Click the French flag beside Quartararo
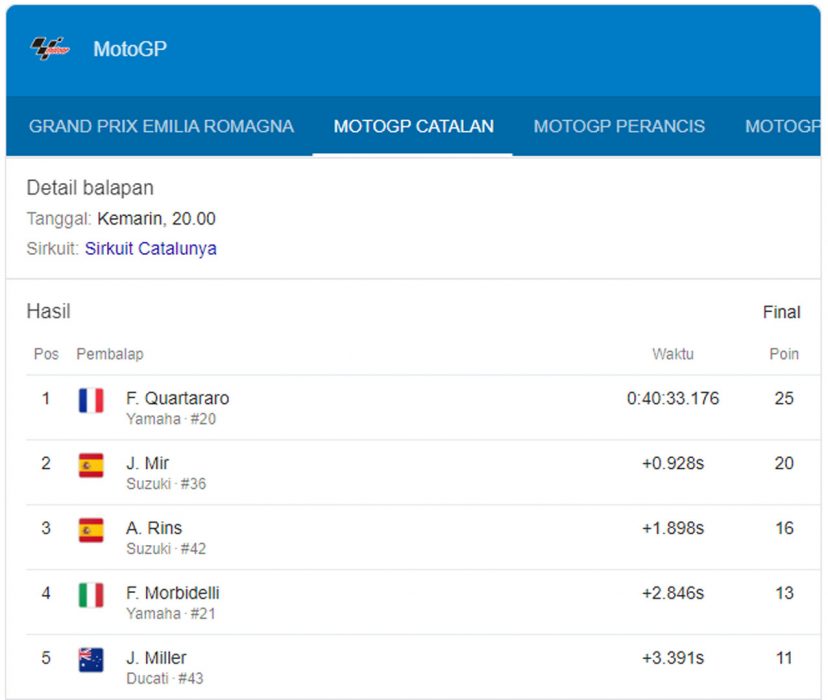The height and width of the screenshot is (700, 828). click(91, 401)
